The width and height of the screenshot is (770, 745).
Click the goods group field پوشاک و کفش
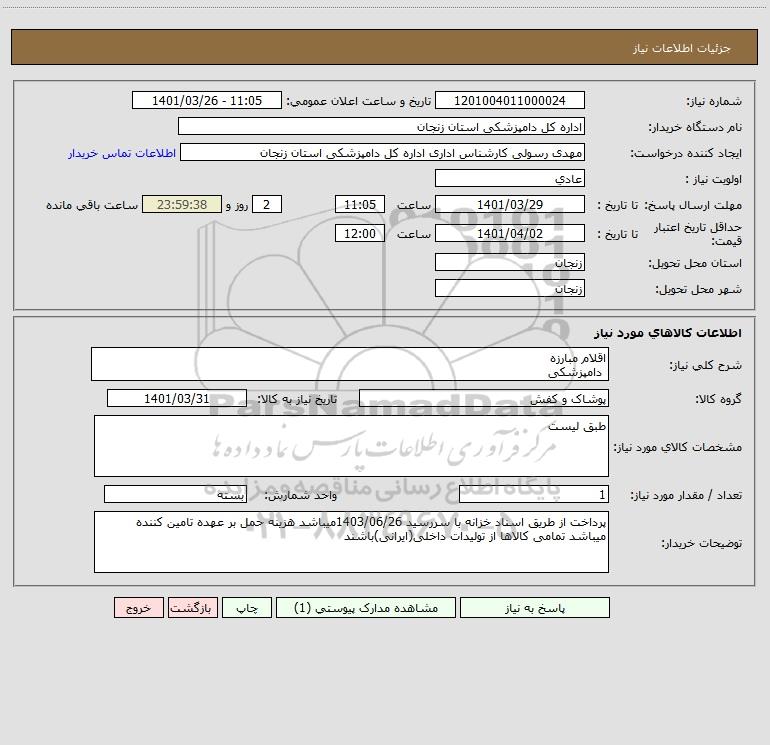click(484, 398)
